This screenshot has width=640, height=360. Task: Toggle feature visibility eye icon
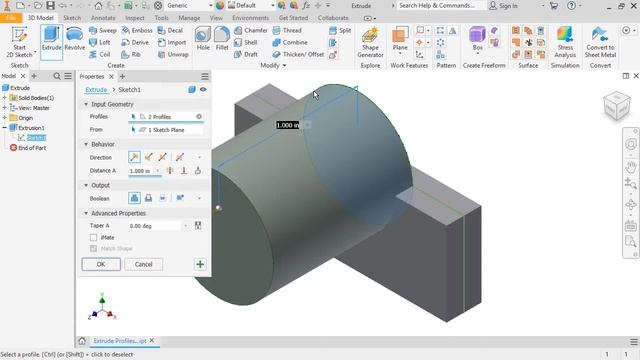coord(203,89)
